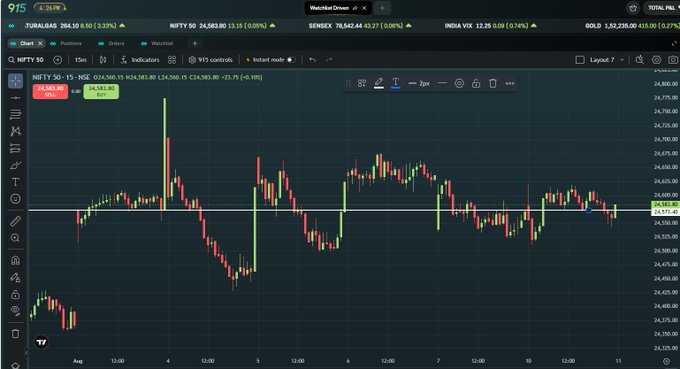
Task: Select the trend line drawing tool
Action: click(x=15, y=98)
